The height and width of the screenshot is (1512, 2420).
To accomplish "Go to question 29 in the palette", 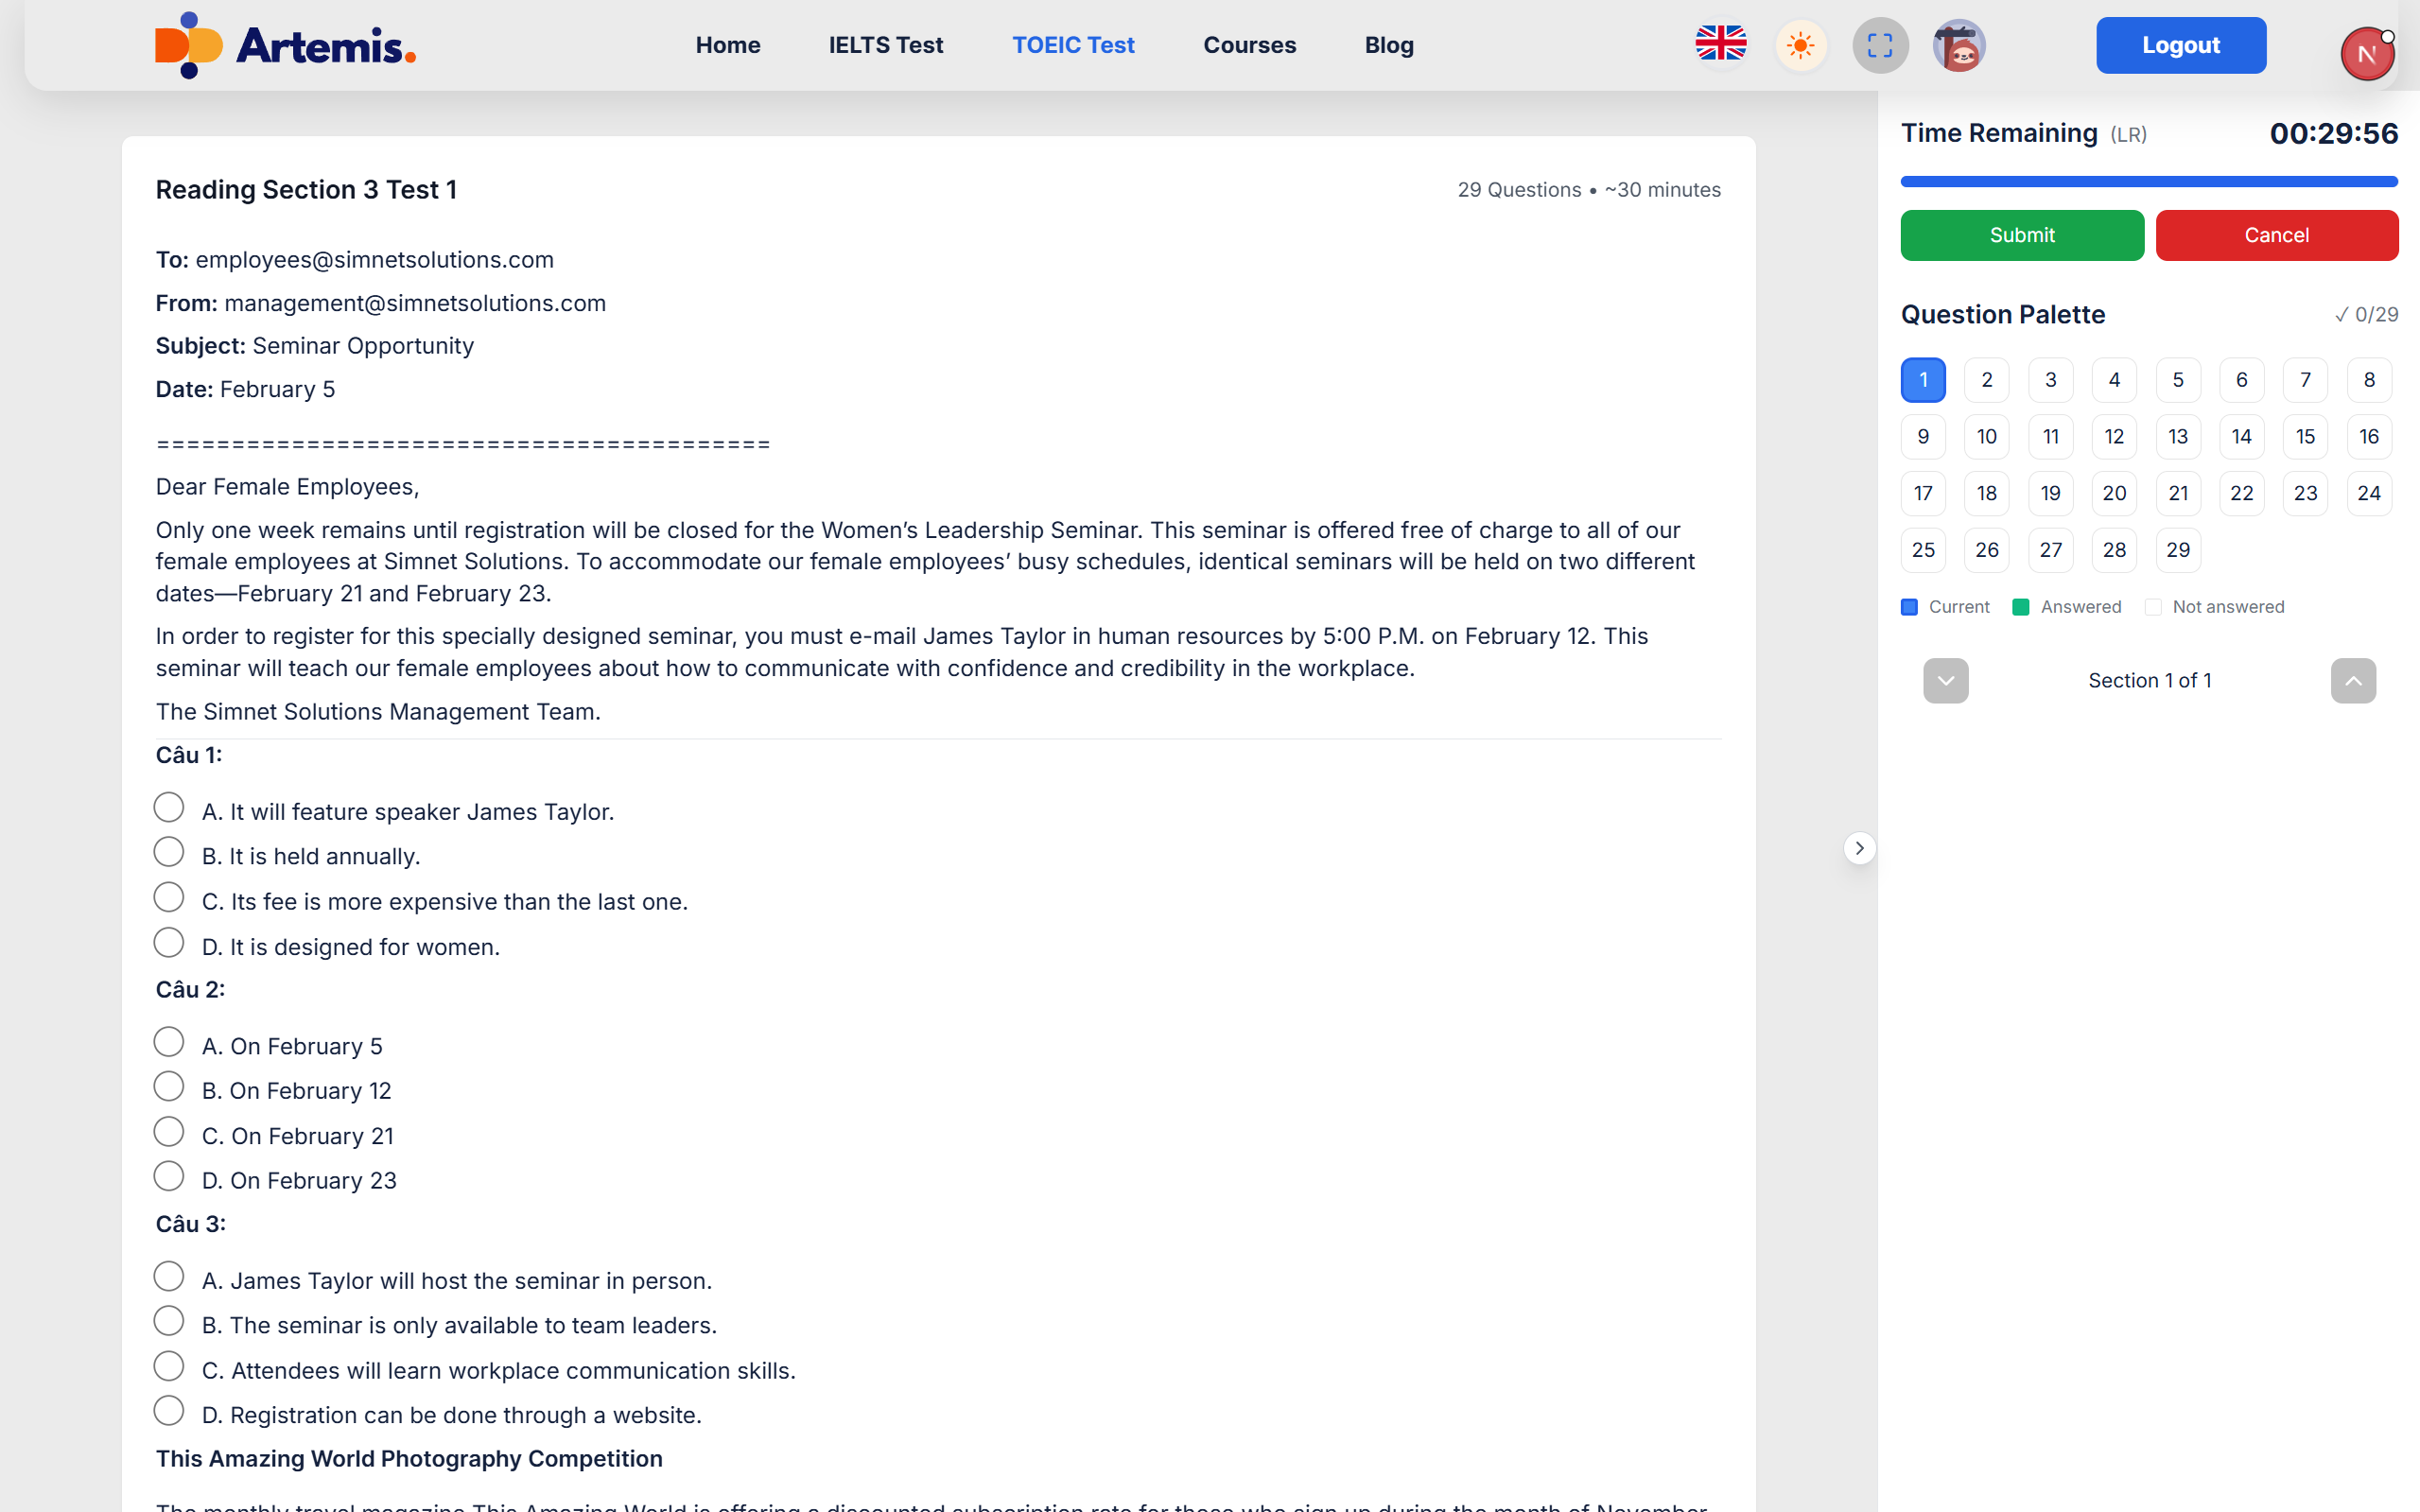I will point(2177,550).
